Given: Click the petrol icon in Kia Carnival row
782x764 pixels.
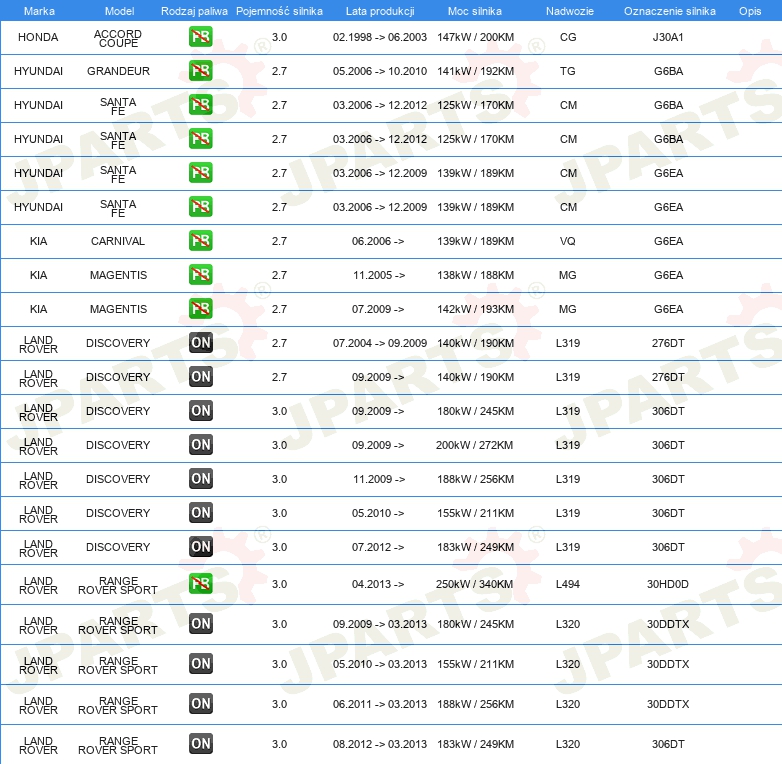Looking at the screenshot, I should (x=200, y=241).
